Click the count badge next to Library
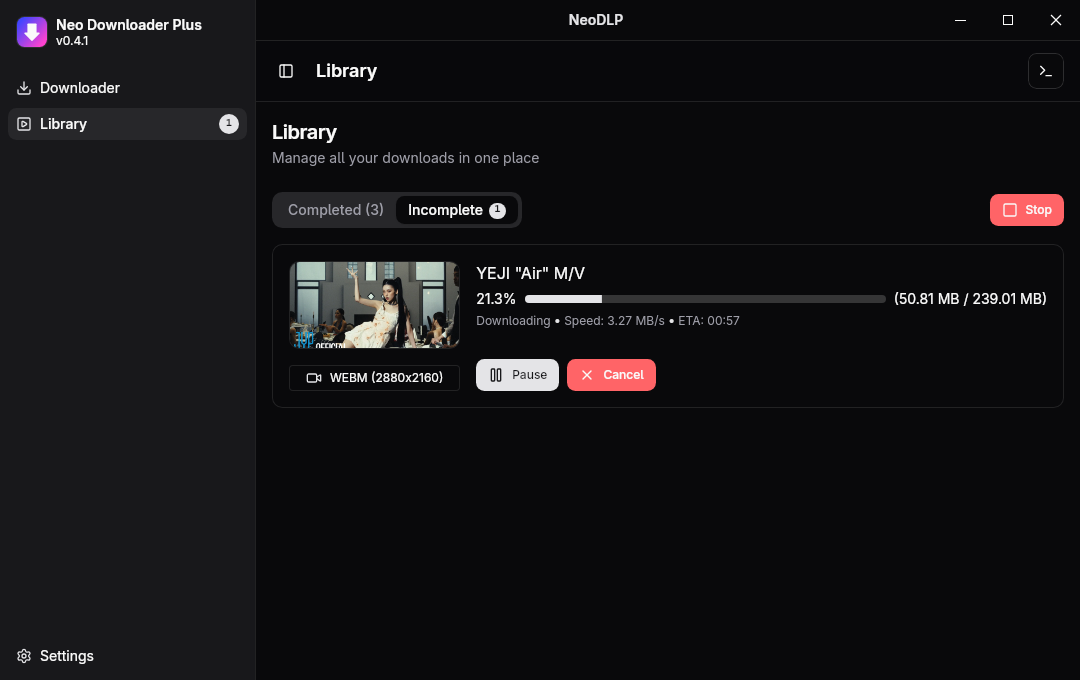1080x680 pixels. point(228,124)
